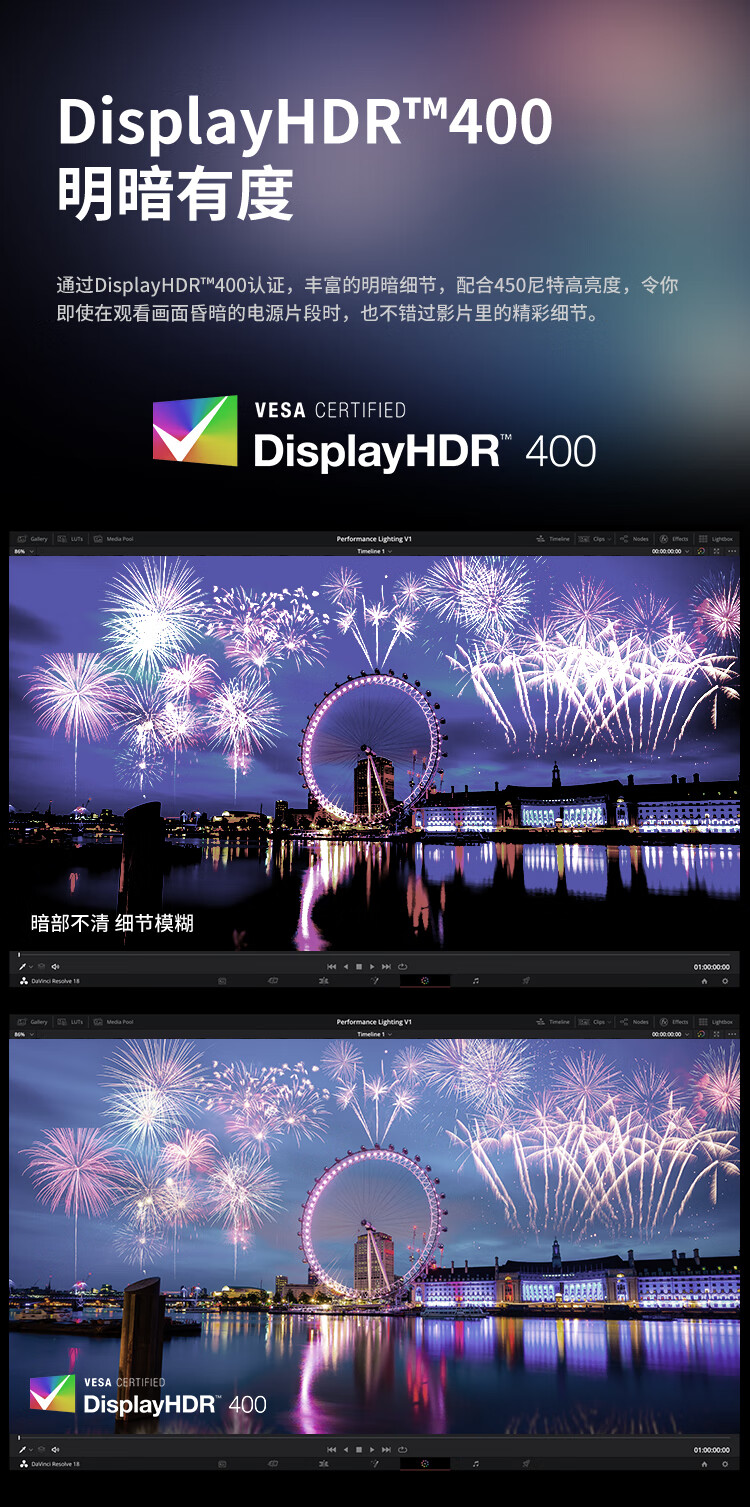Switch to Deliver page in lower HDR Resolve window
750x1507 pixels.
click(526, 1464)
